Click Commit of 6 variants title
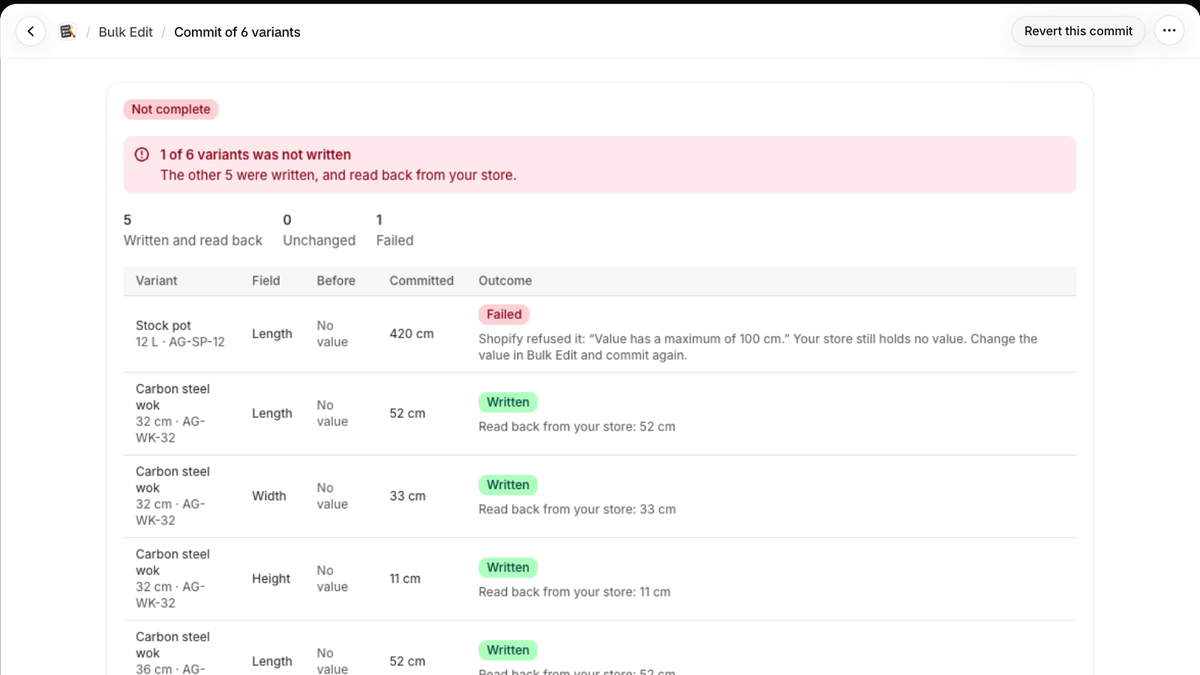This screenshot has height=675, width=1200. (237, 32)
